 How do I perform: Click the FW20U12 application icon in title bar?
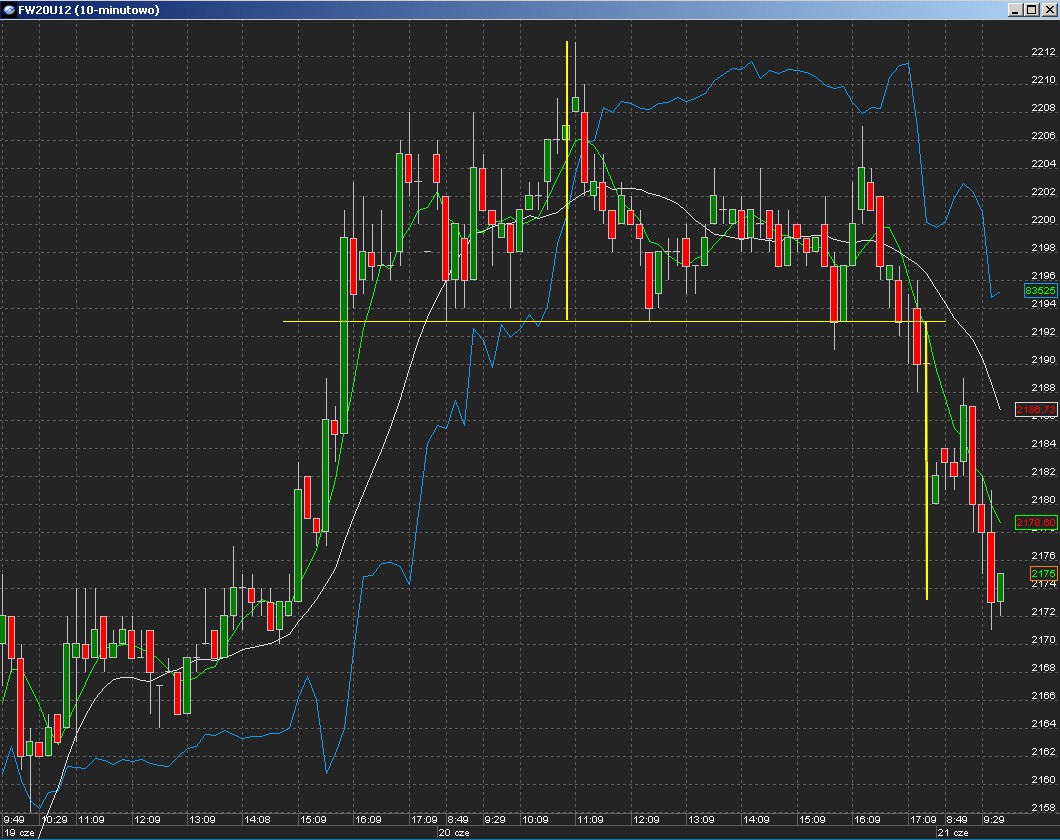(9, 10)
